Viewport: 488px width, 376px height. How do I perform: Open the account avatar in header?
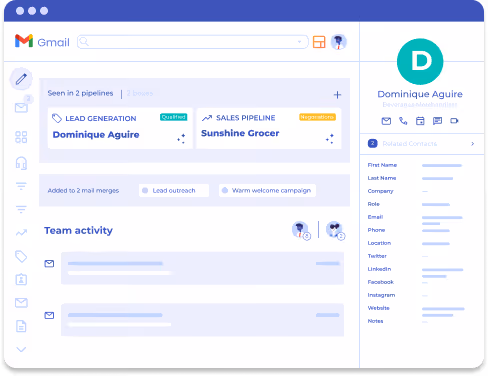[339, 42]
